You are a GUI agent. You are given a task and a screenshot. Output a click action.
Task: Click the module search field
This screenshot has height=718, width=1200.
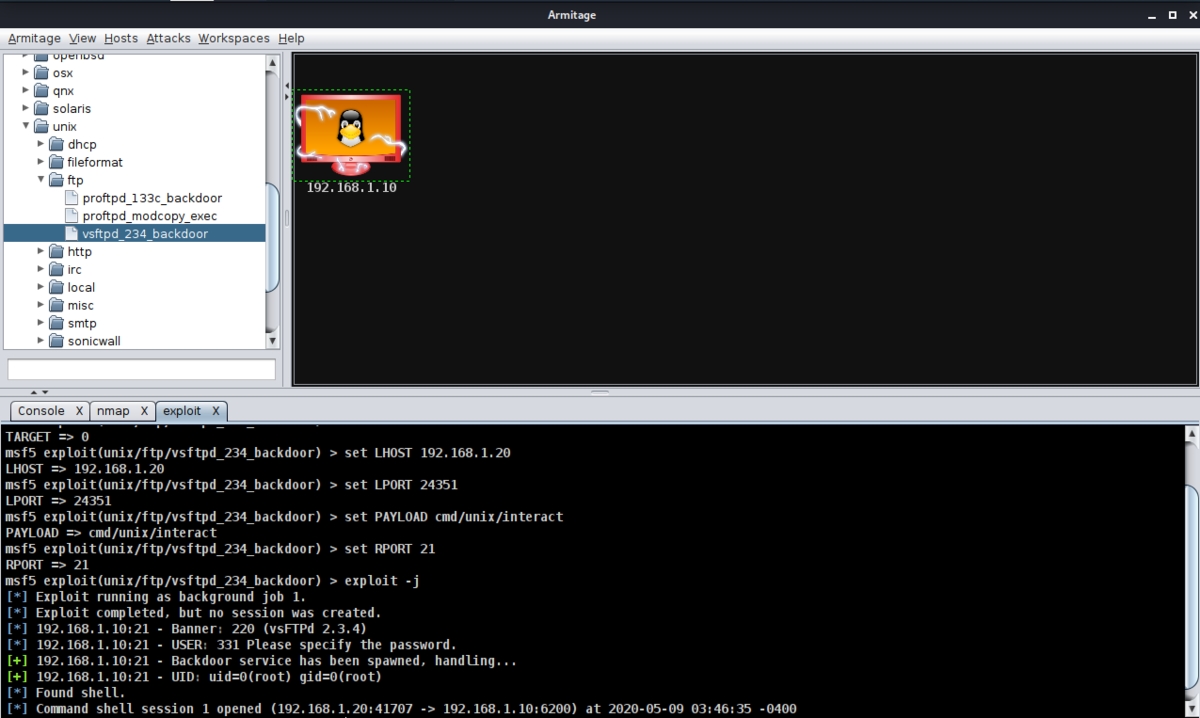click(x=141, y=369)
